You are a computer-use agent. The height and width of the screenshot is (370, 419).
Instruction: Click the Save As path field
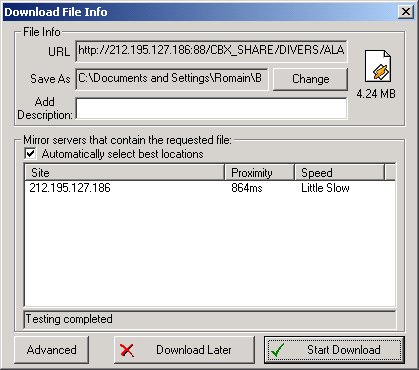click(x=172, y=79)
